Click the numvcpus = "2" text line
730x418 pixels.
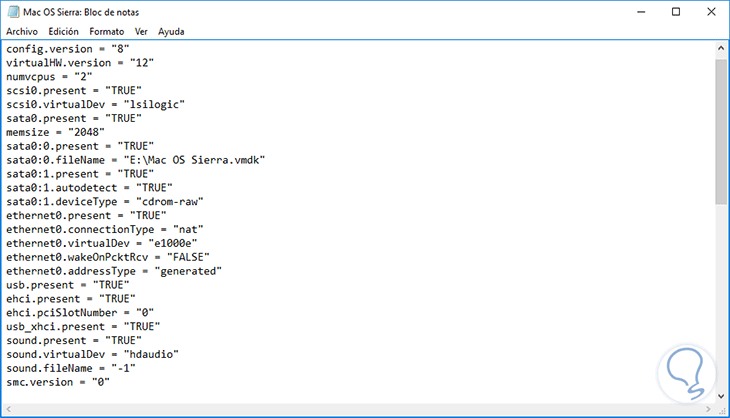click(x=52, y=75)
